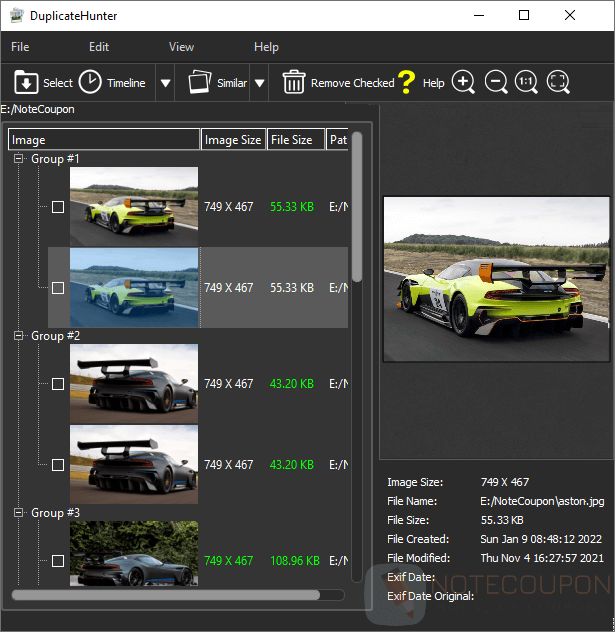
Task: Click the green 55.33 KB file size
Action: click(x=292, y=207)
